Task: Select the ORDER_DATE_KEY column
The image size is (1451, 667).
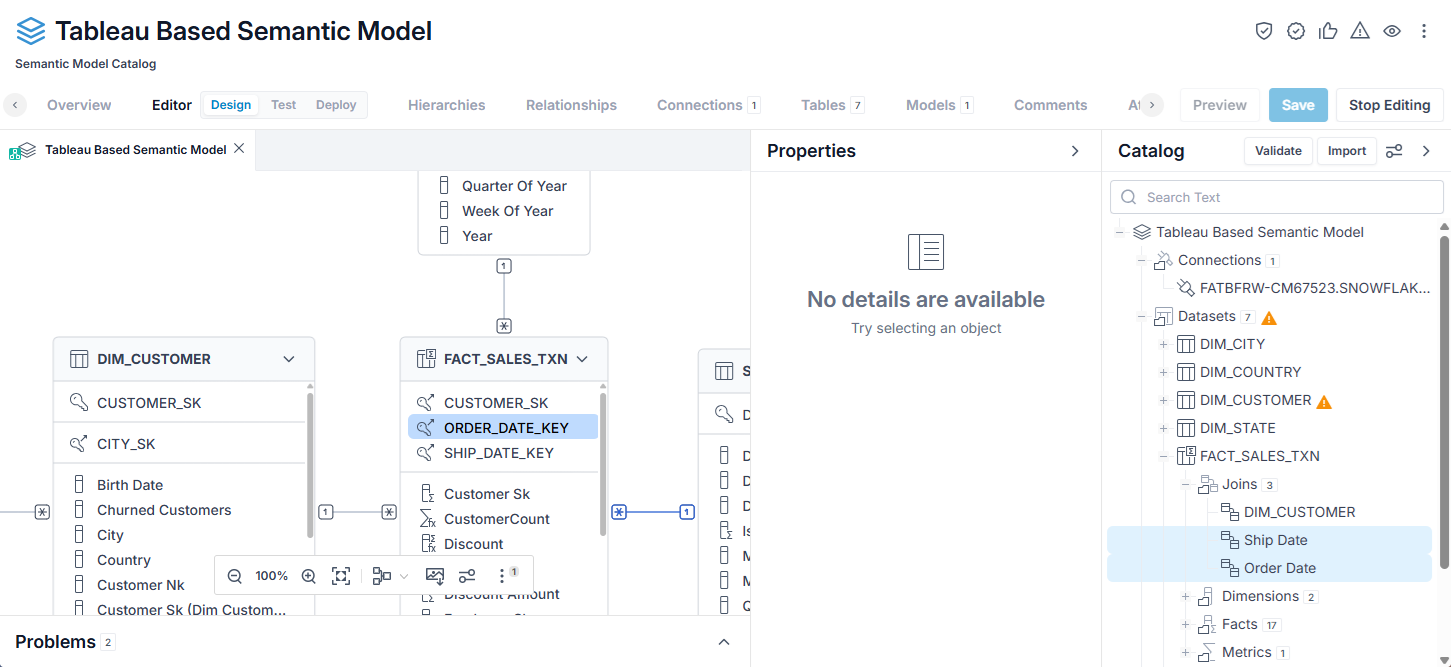Action: coord(503,428)
